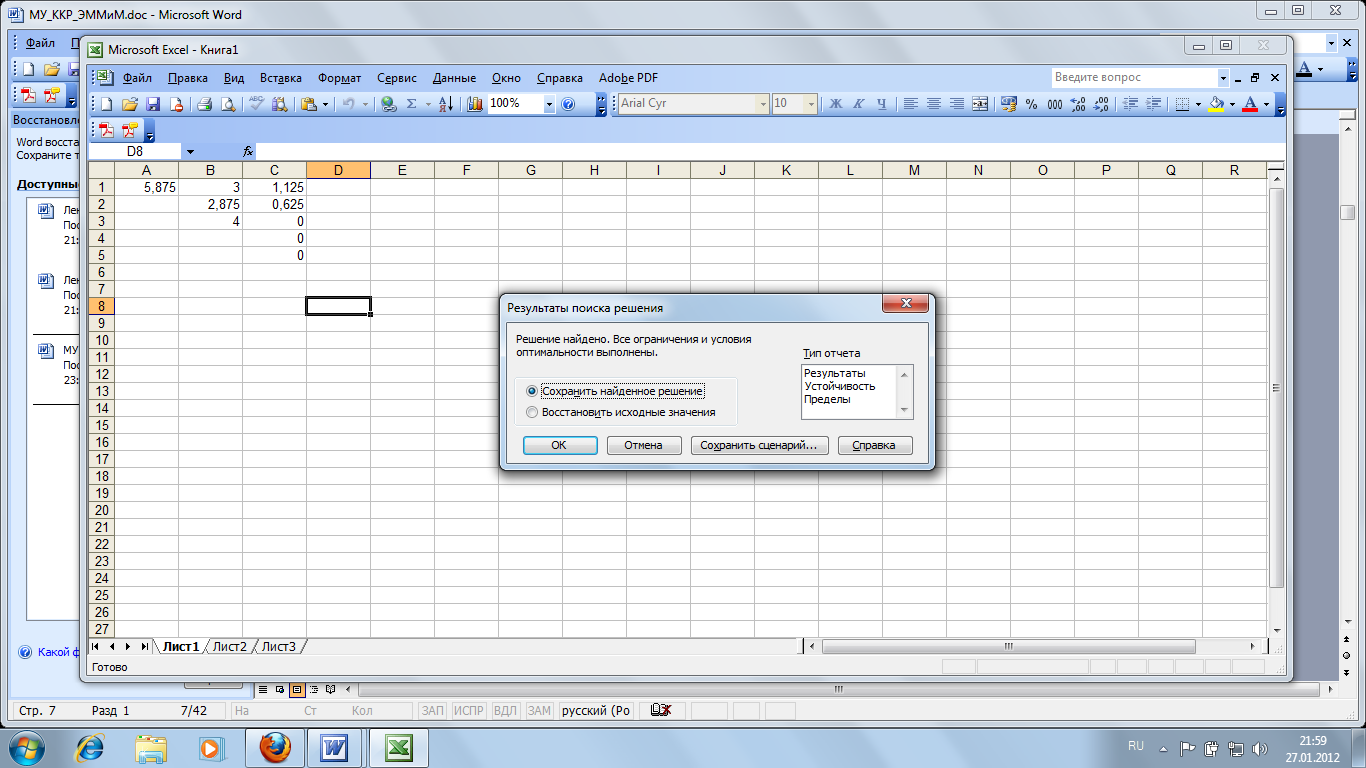Select 'Устойчивость' in the report type list
The width and height of the screenshot is (1366, 768).
(839, 386)
